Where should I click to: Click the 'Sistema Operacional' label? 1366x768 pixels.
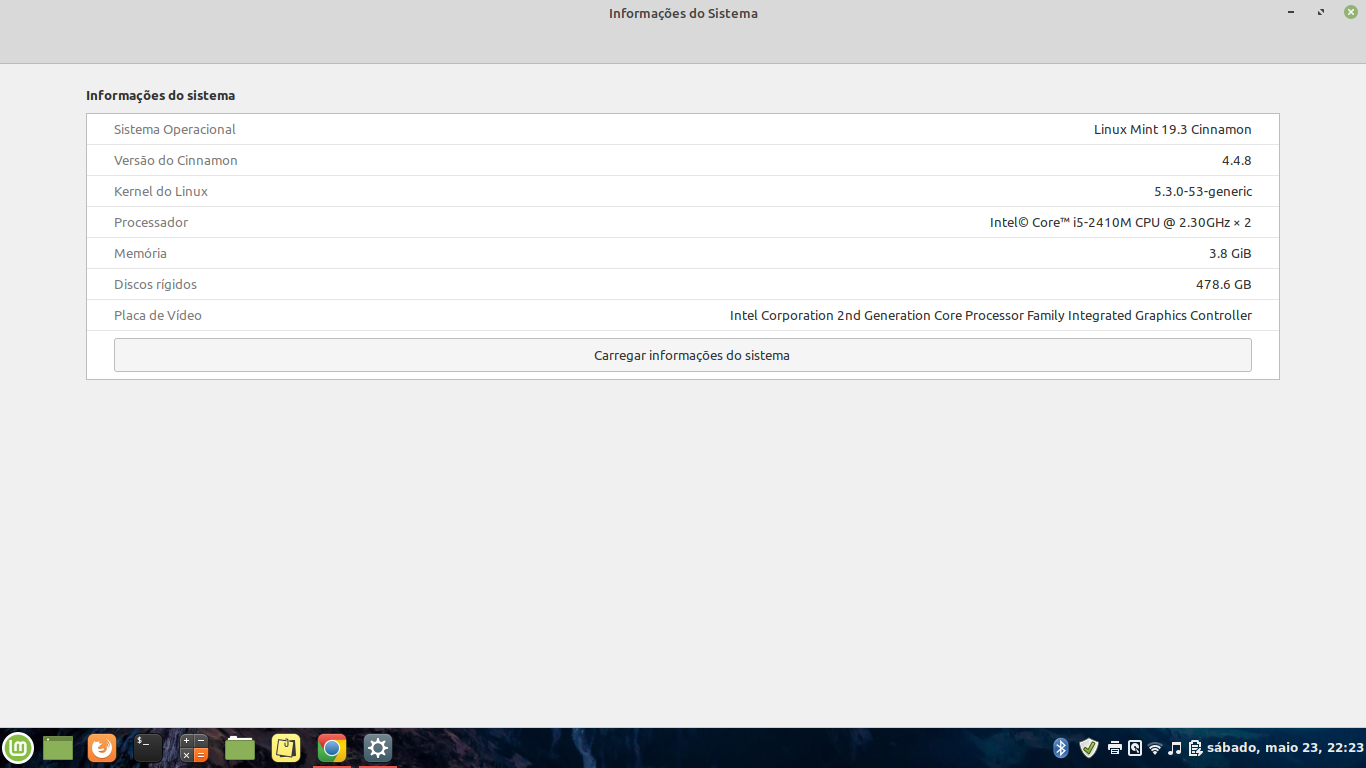175,130
